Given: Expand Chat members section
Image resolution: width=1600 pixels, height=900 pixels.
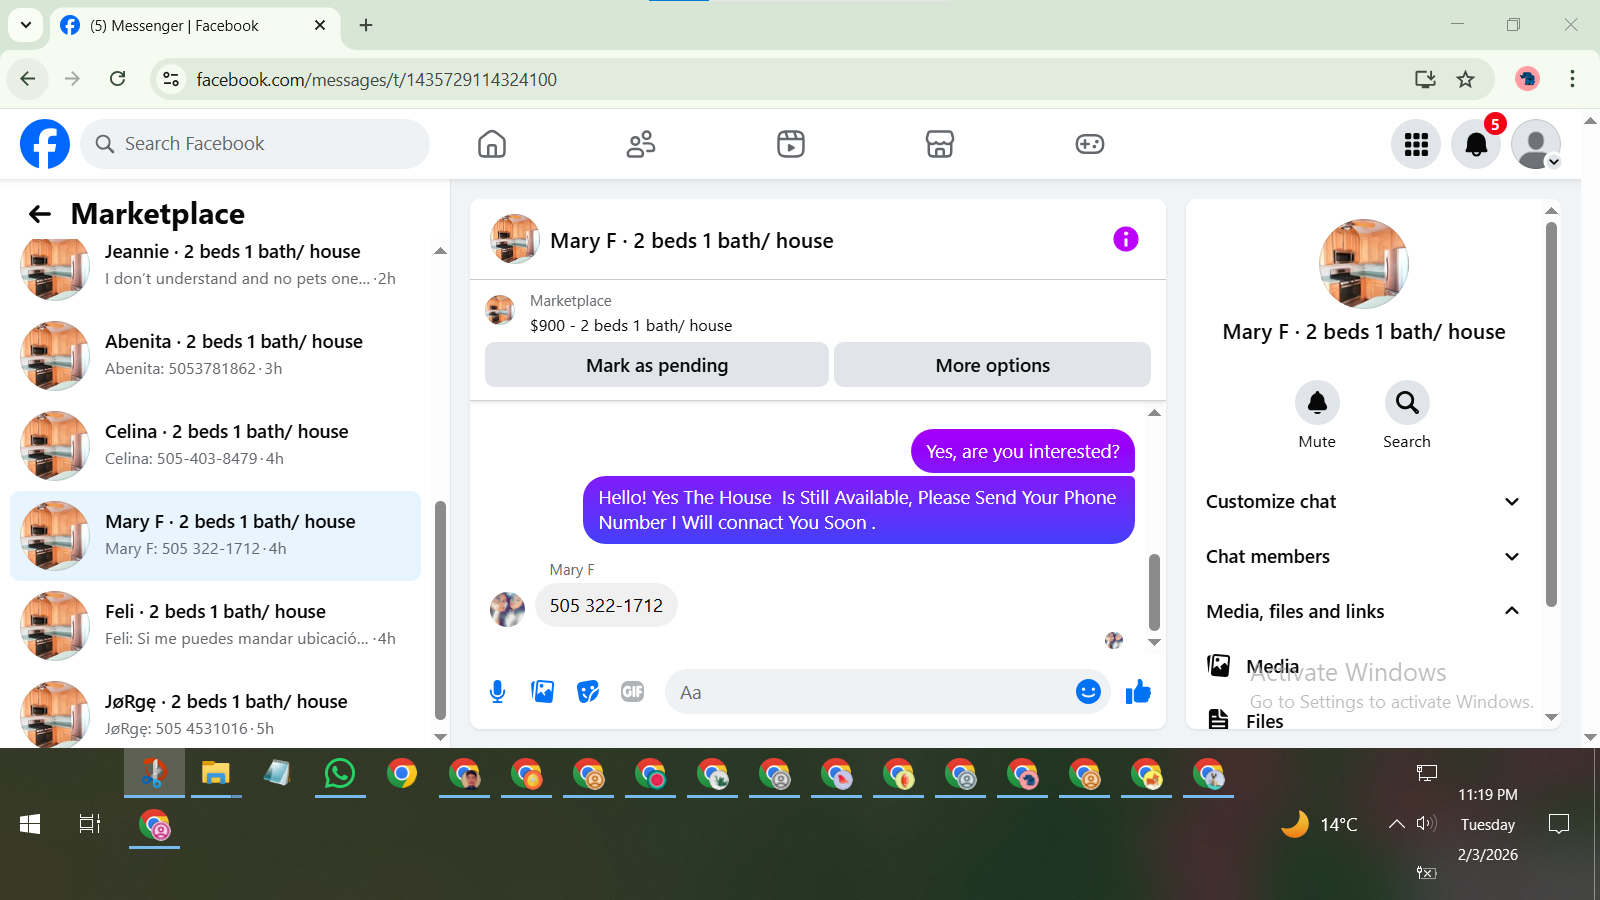Looking at the screenshot, I should [x=1362, y=557].
